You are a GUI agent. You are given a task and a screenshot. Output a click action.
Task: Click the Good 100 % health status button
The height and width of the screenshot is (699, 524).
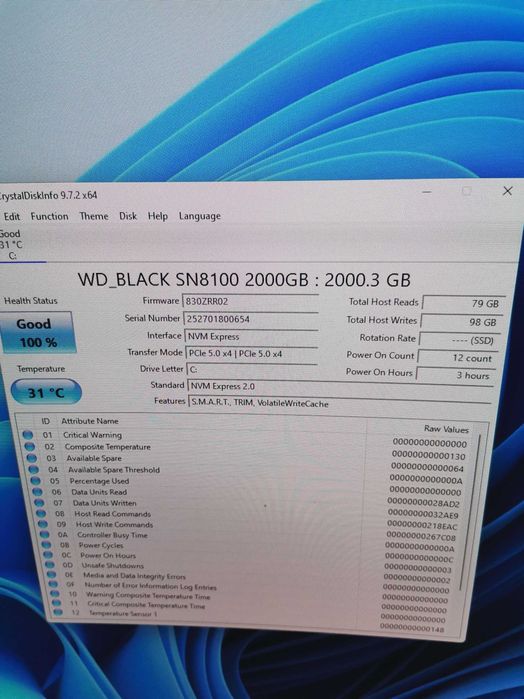38,333
